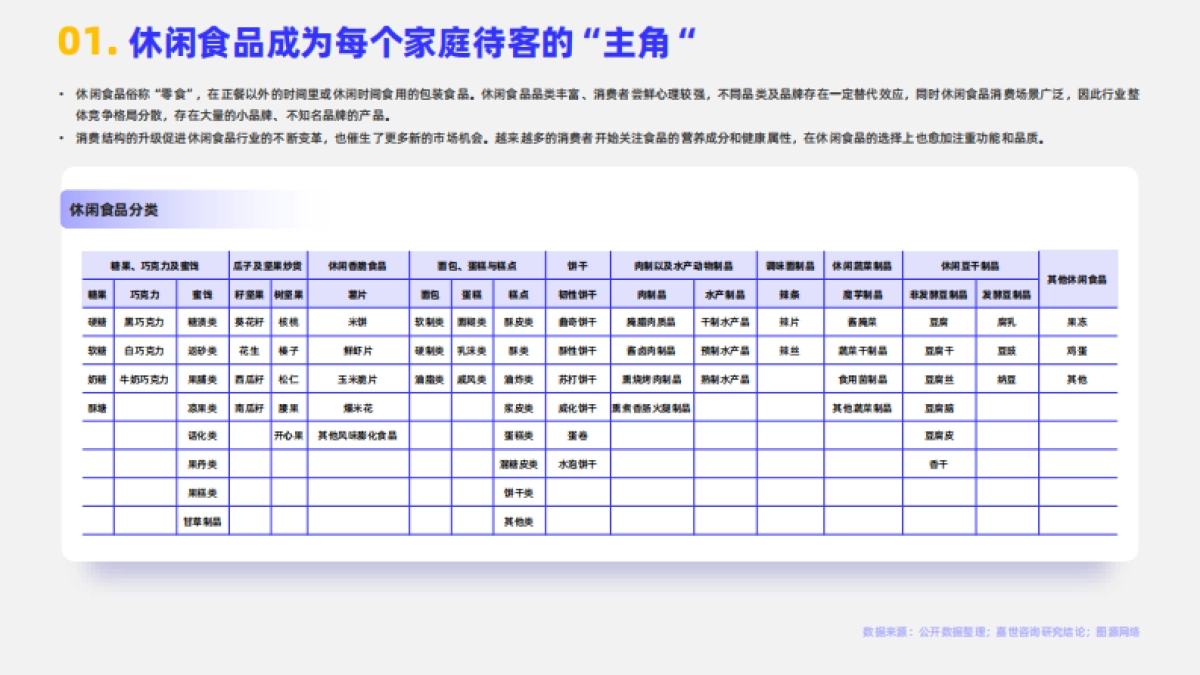
Task: Click the 纳豆 cell
Action: (x=1006, y=380)
